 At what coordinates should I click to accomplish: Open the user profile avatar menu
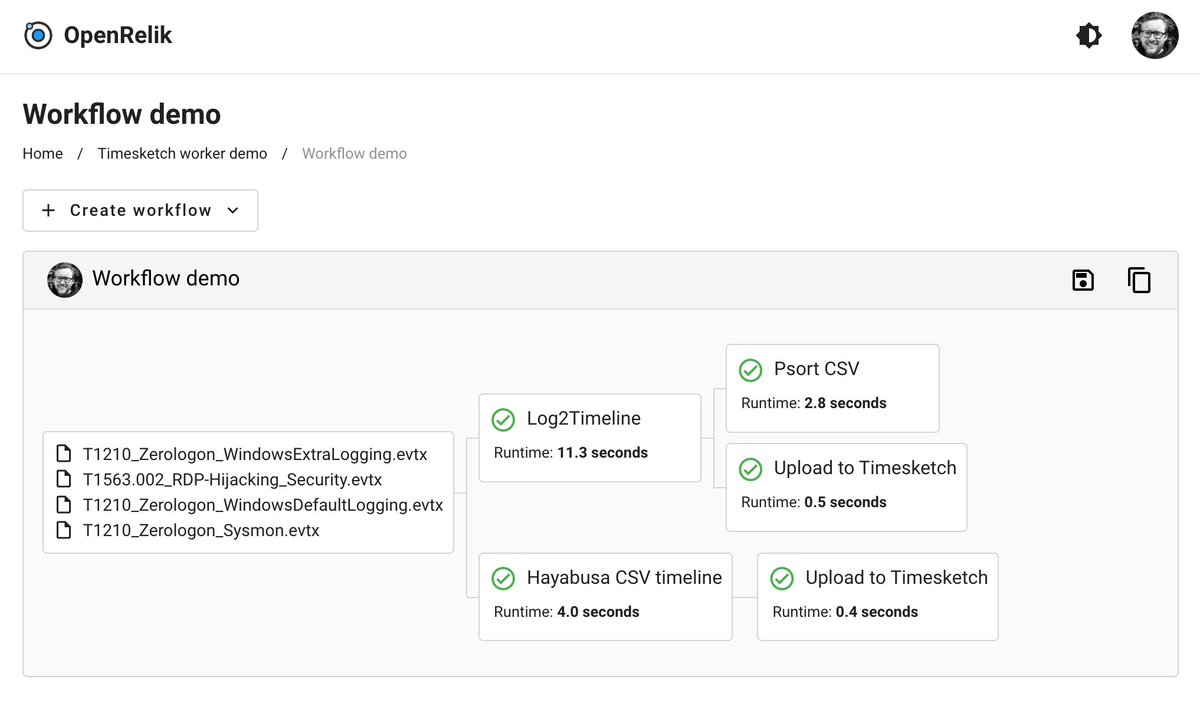pos(1155,36)
